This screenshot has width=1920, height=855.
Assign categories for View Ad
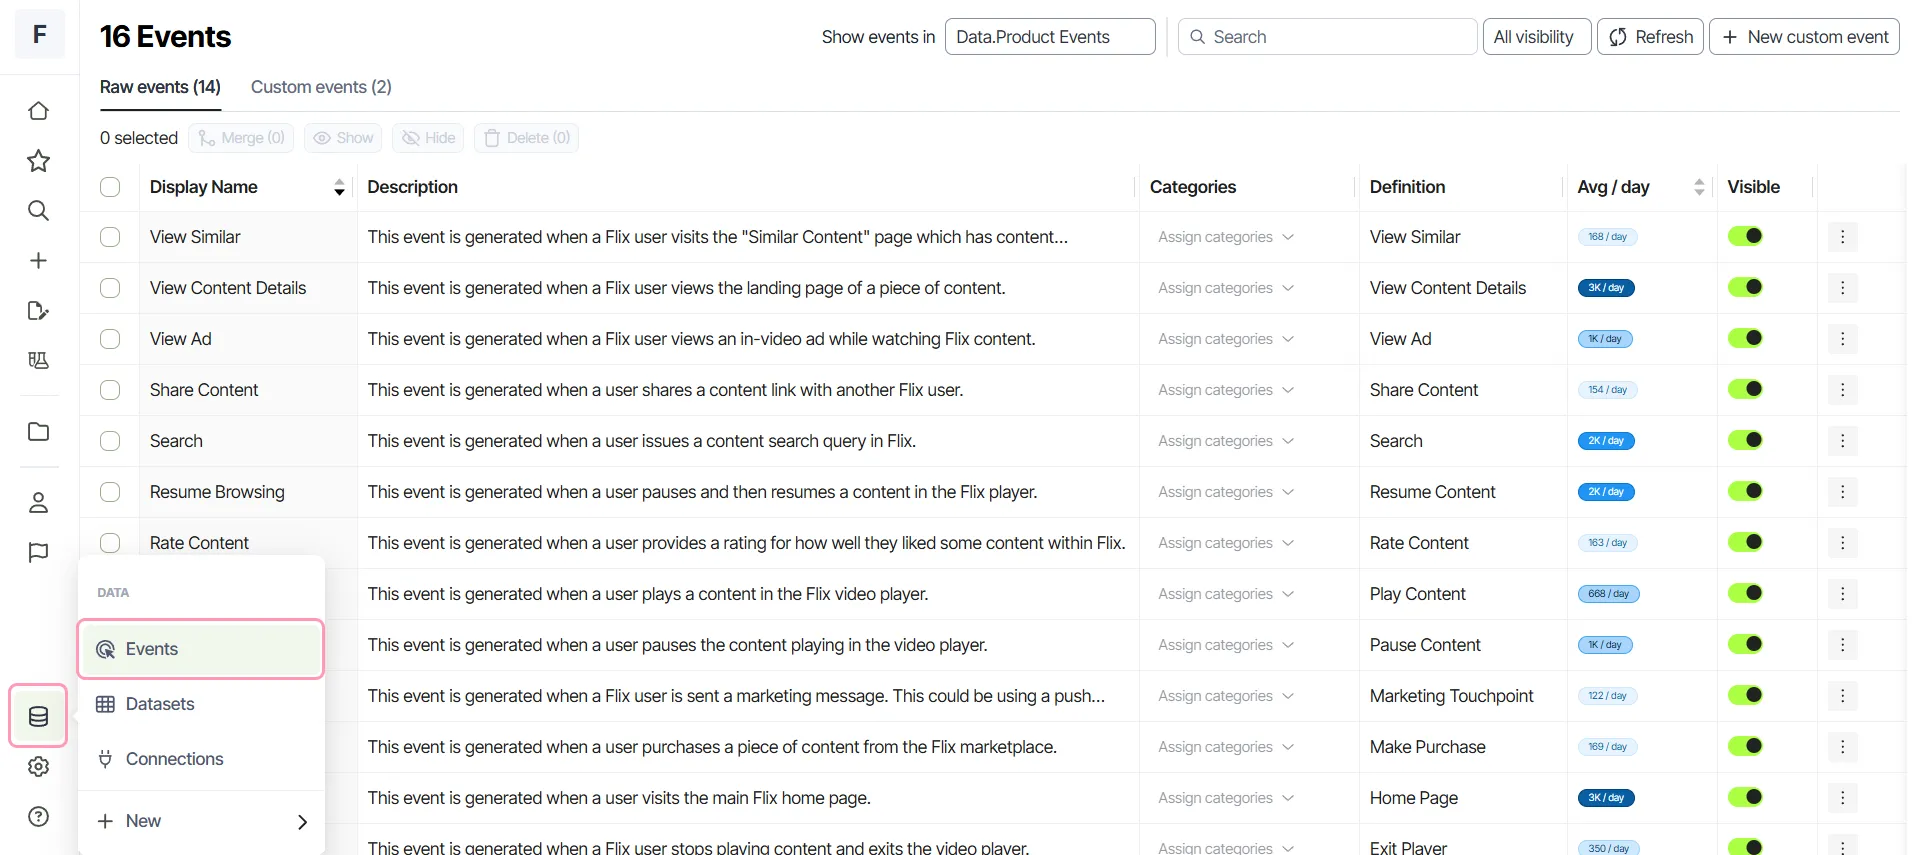click(1226, 339)
